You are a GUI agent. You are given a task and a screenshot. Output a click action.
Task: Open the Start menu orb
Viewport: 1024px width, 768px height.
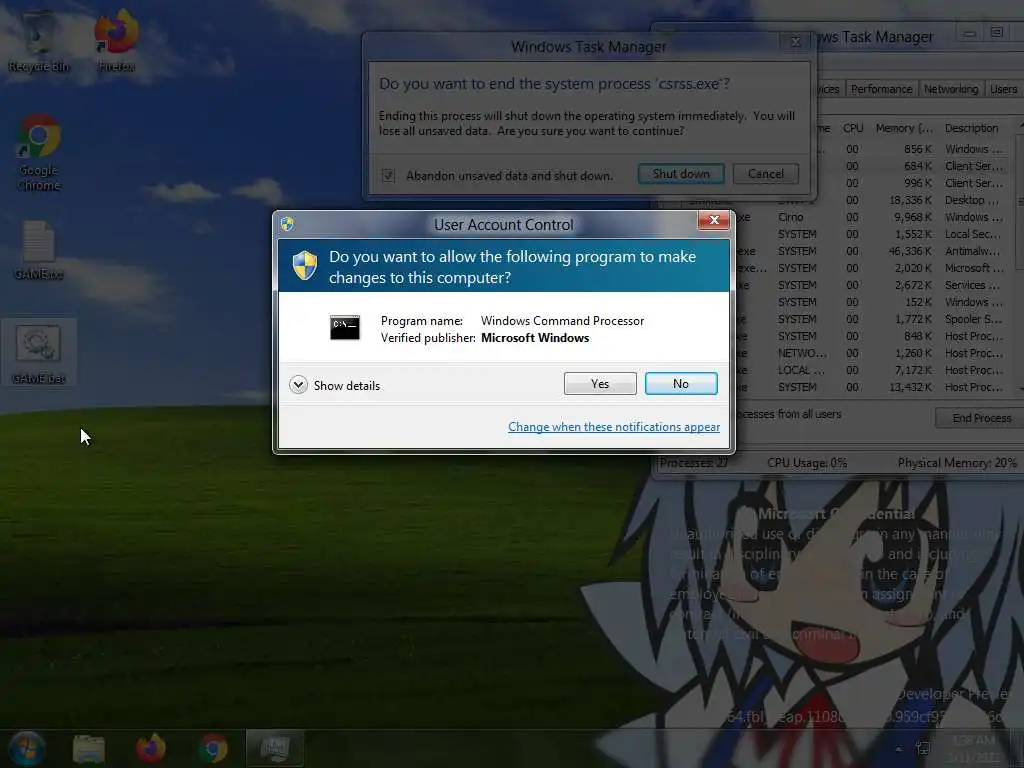tap(27, 748)
